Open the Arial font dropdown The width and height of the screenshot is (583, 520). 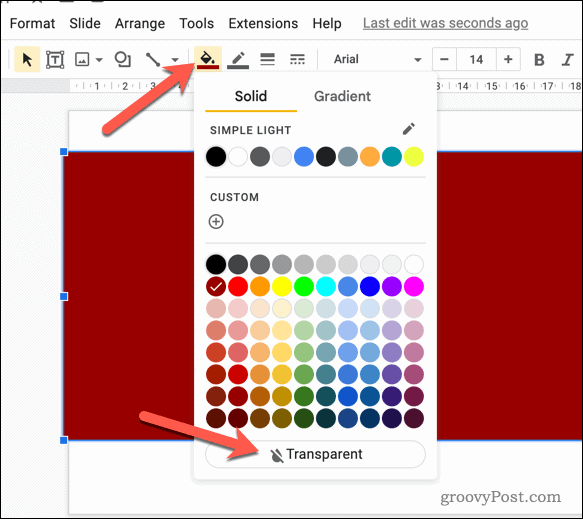coord(377,59)
